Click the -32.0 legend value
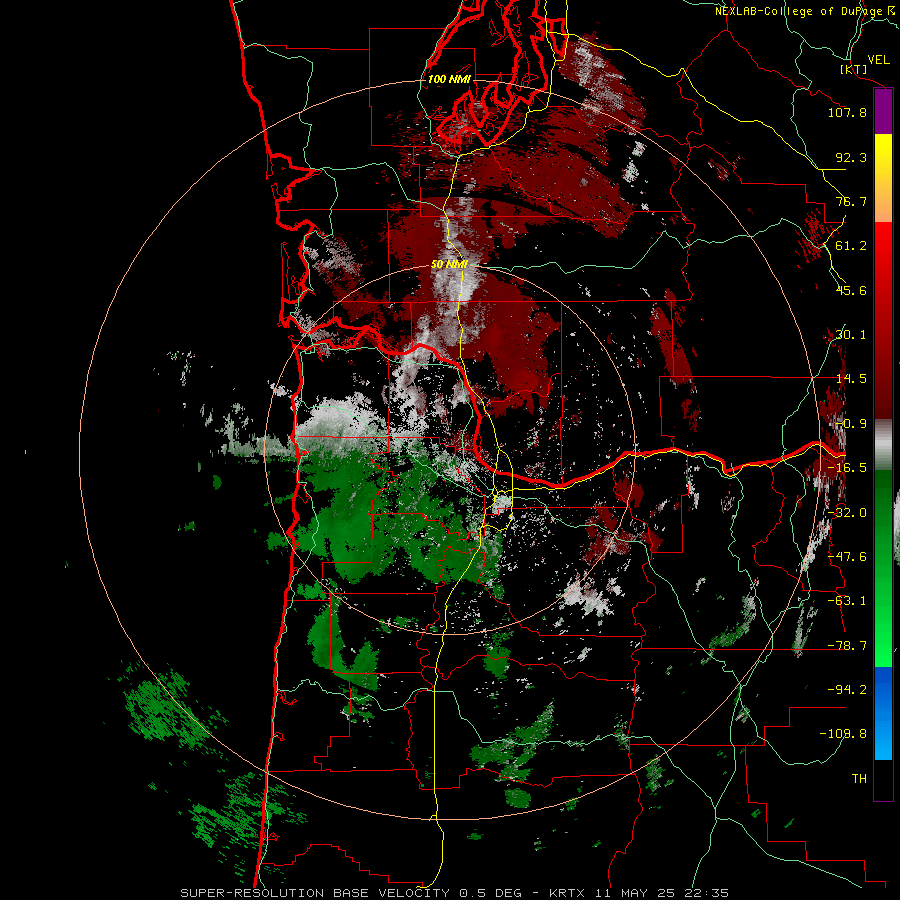 pos(847,513)
